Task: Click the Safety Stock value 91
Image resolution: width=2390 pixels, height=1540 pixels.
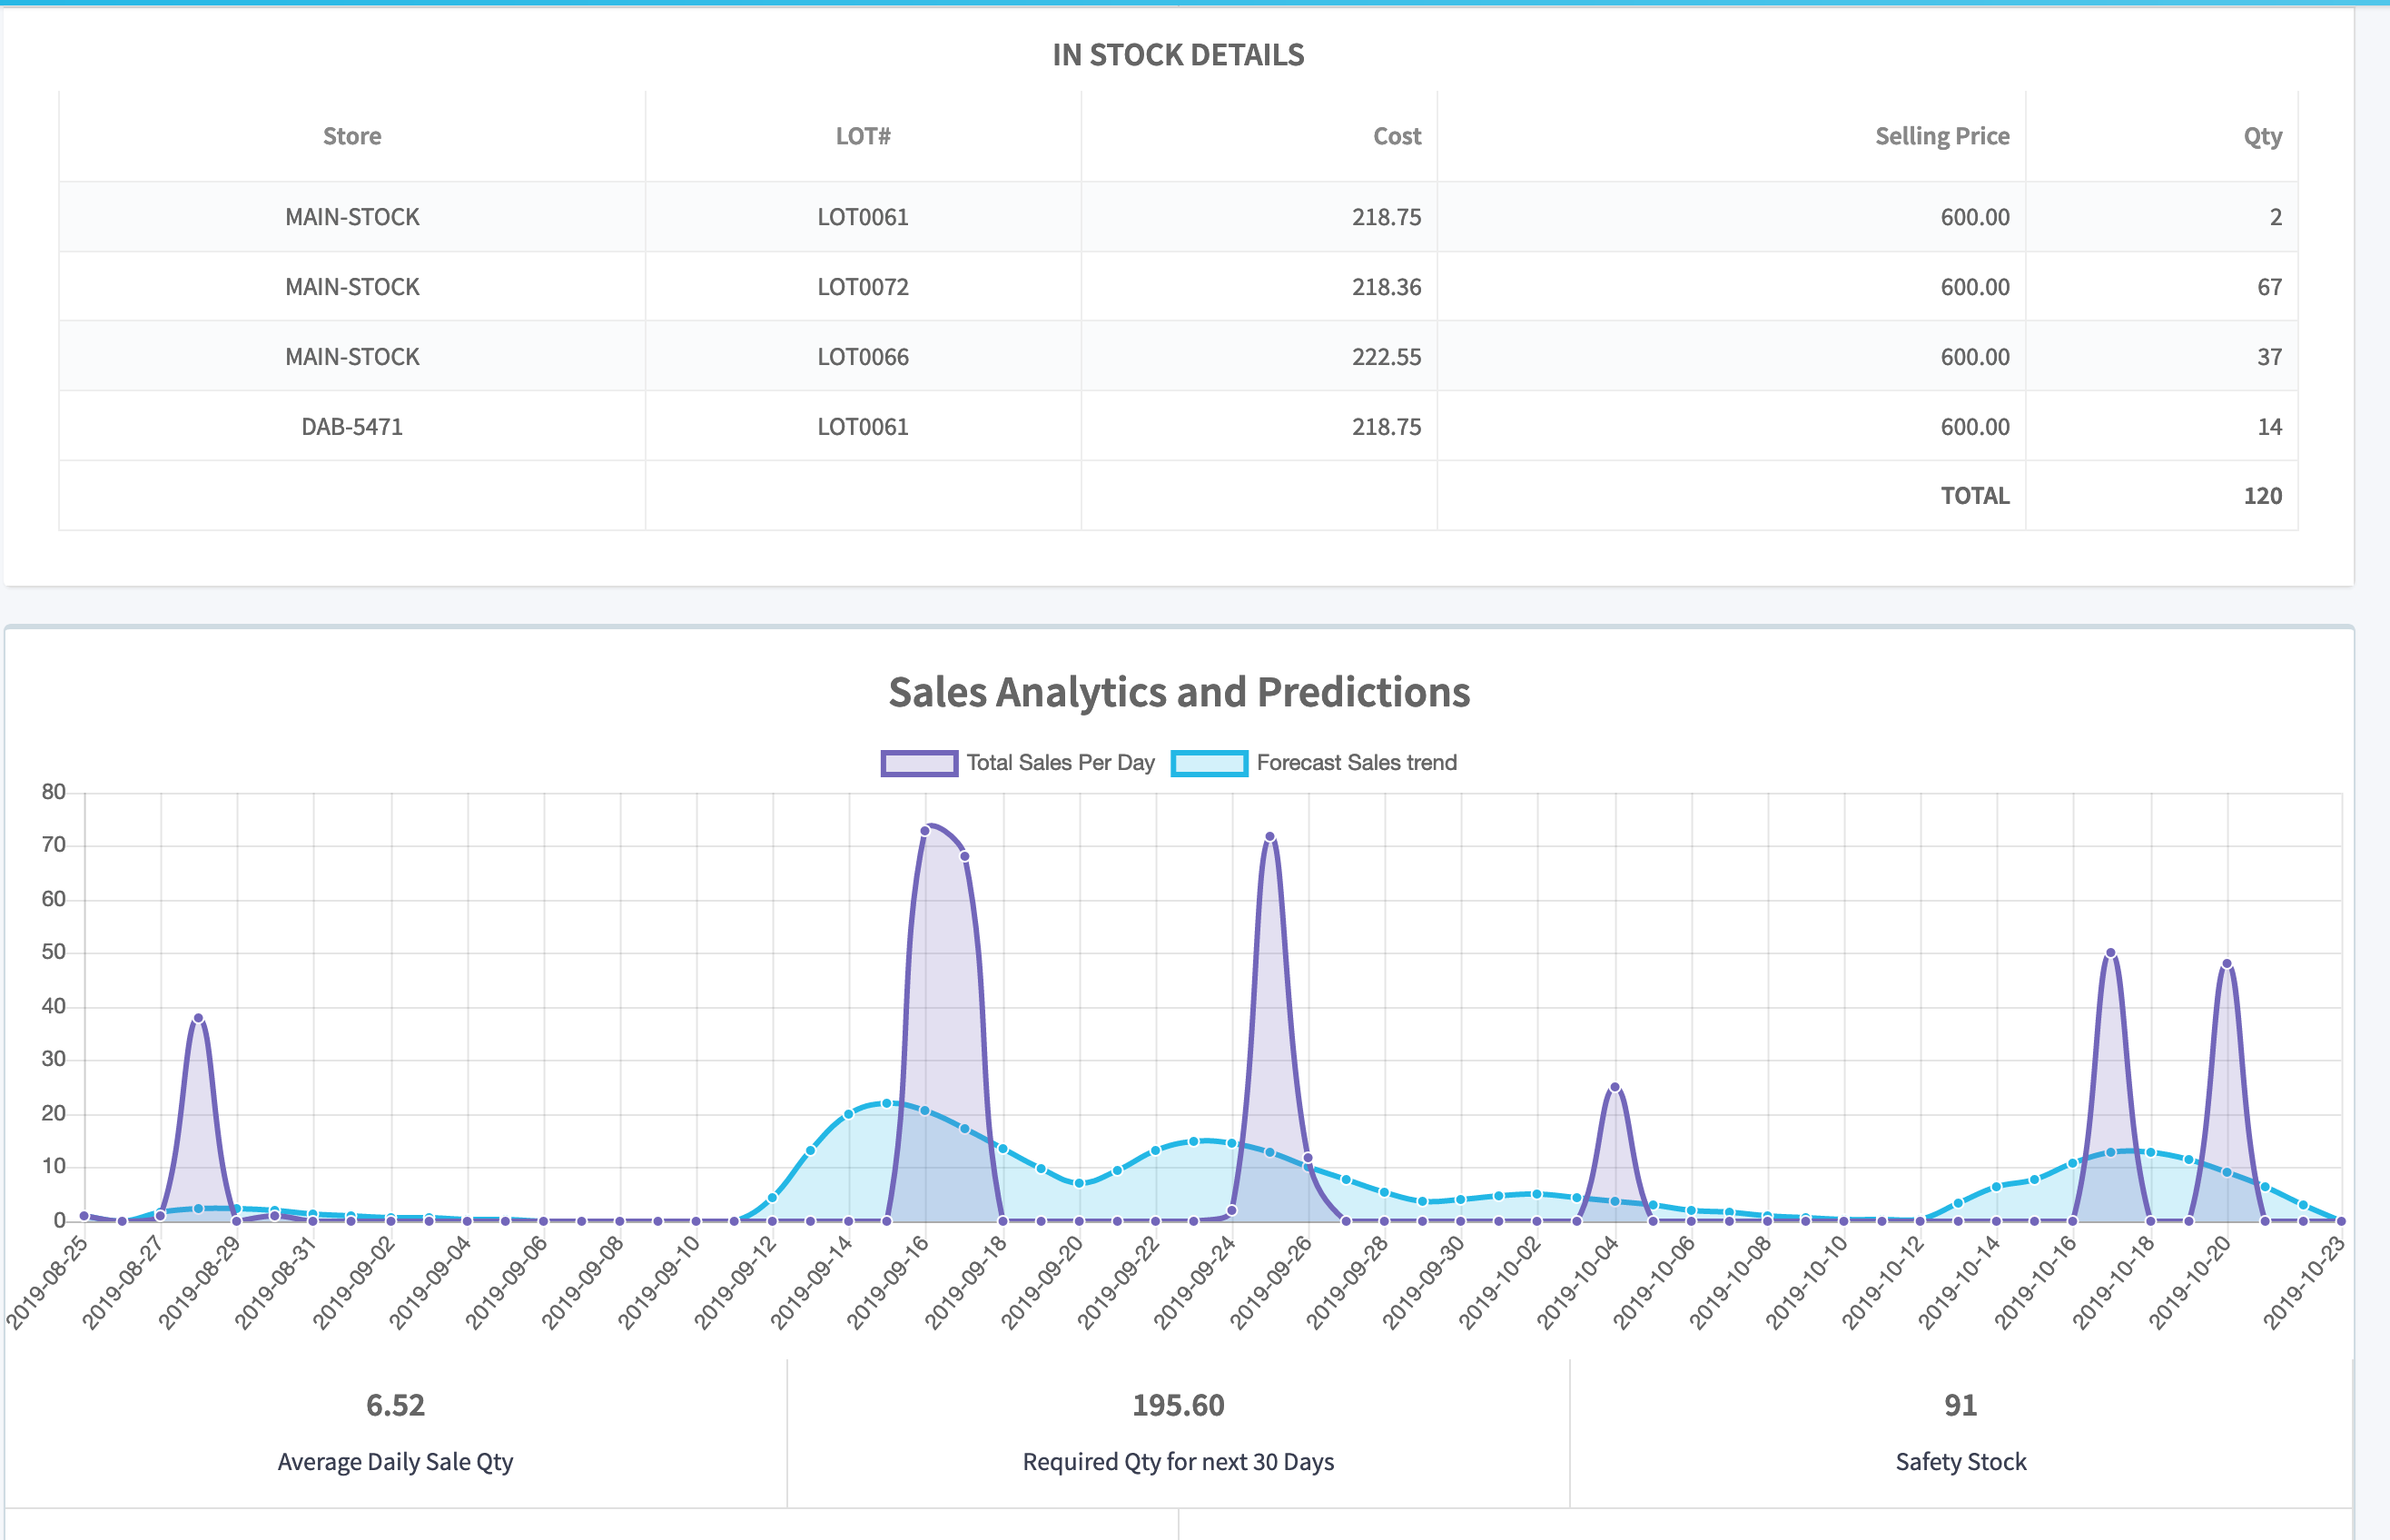Action: (x=1960, y=1405)
